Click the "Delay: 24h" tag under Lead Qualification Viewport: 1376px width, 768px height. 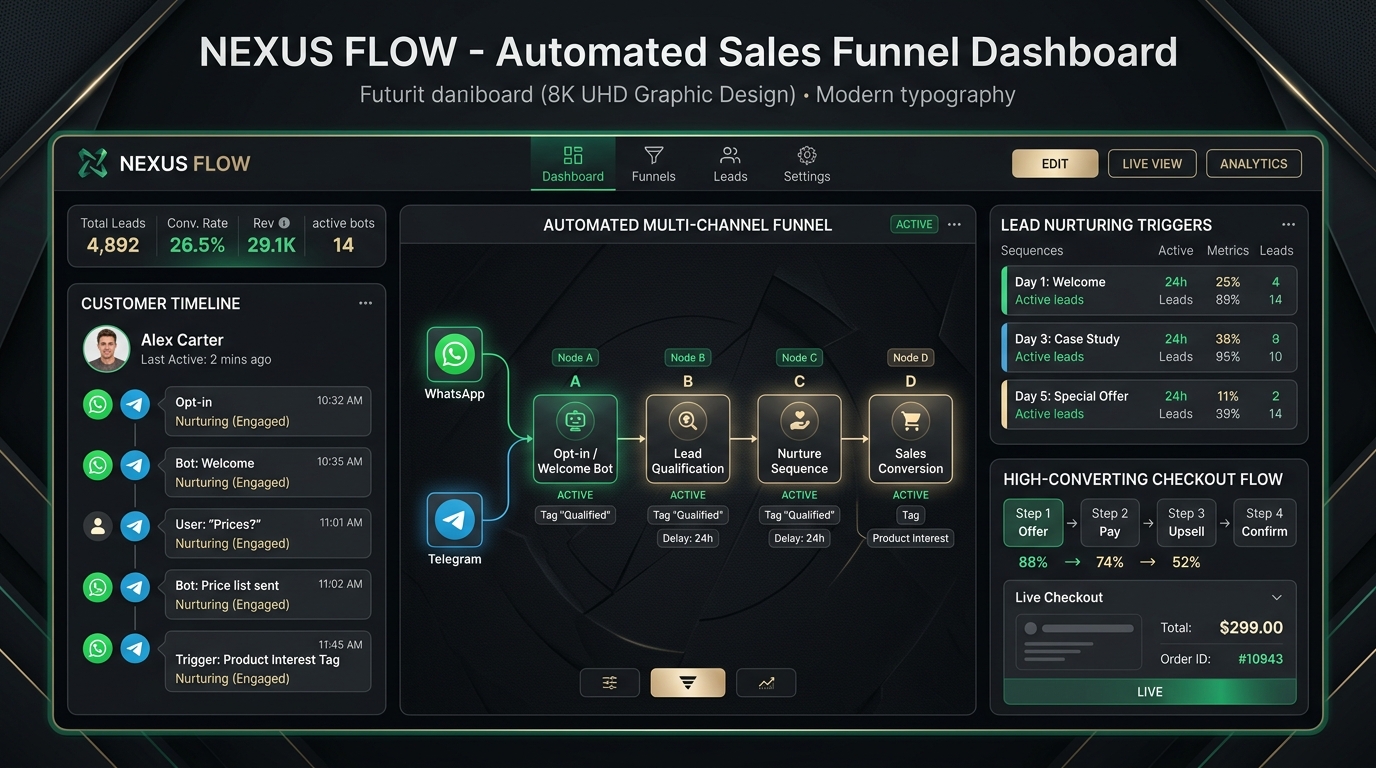688,538
